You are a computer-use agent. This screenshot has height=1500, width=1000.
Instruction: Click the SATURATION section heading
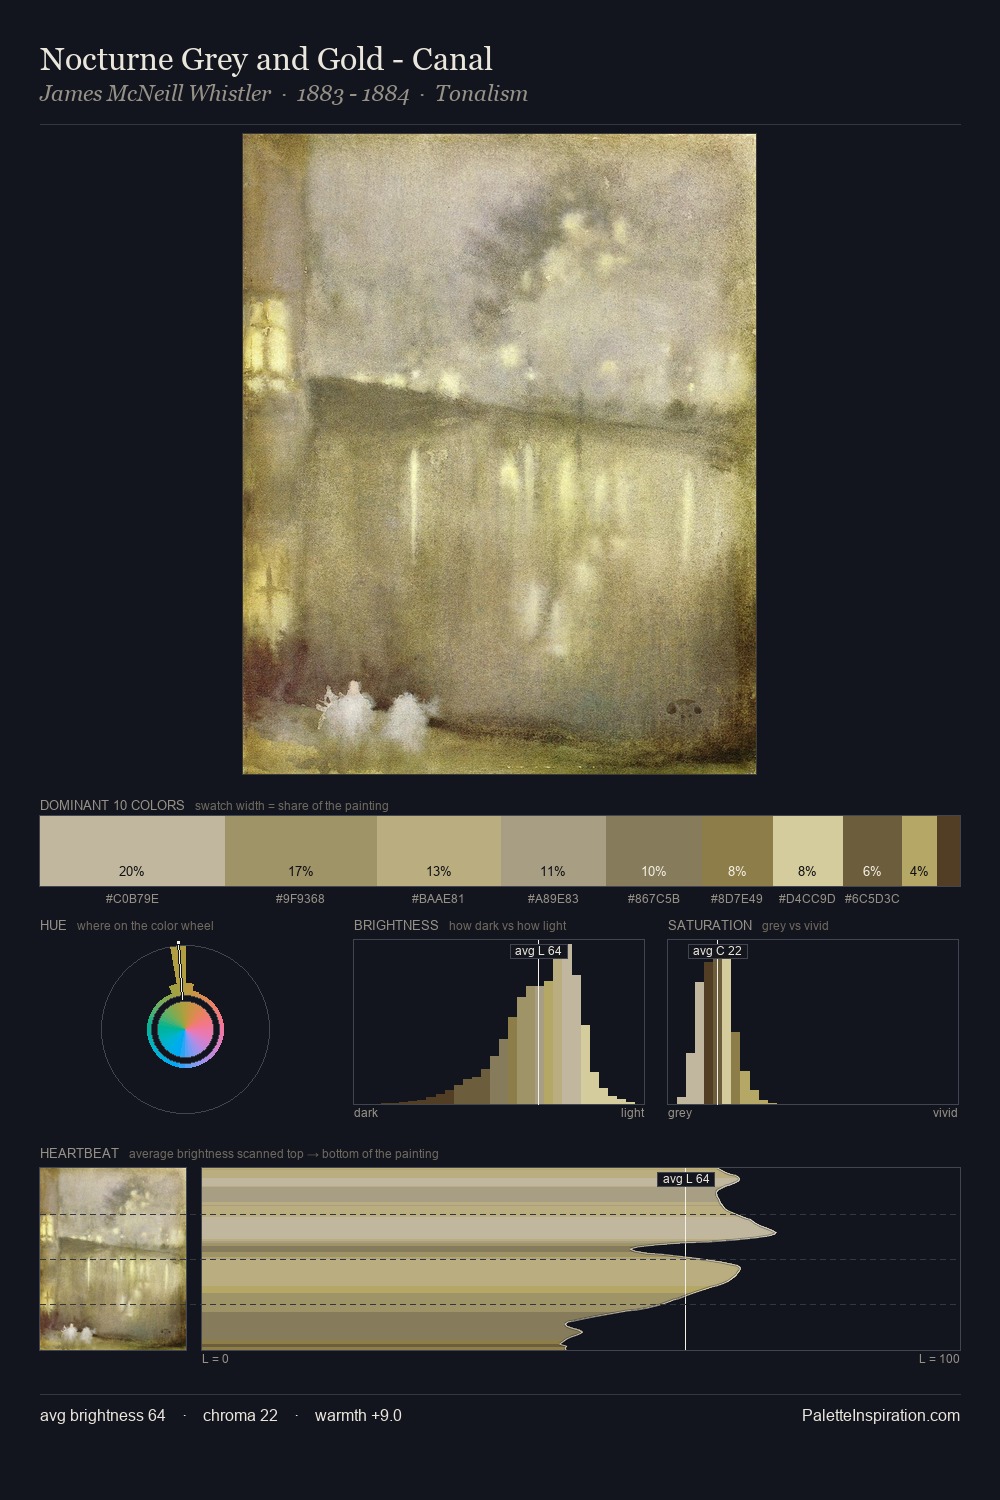coord(710,925)
